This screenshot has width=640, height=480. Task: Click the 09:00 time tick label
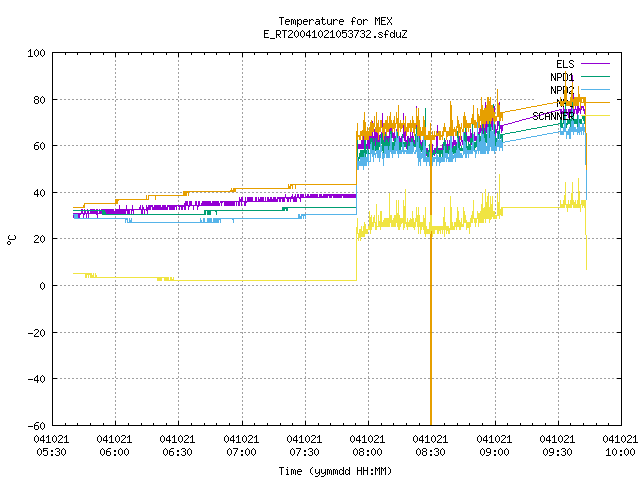tap(494, 452)
